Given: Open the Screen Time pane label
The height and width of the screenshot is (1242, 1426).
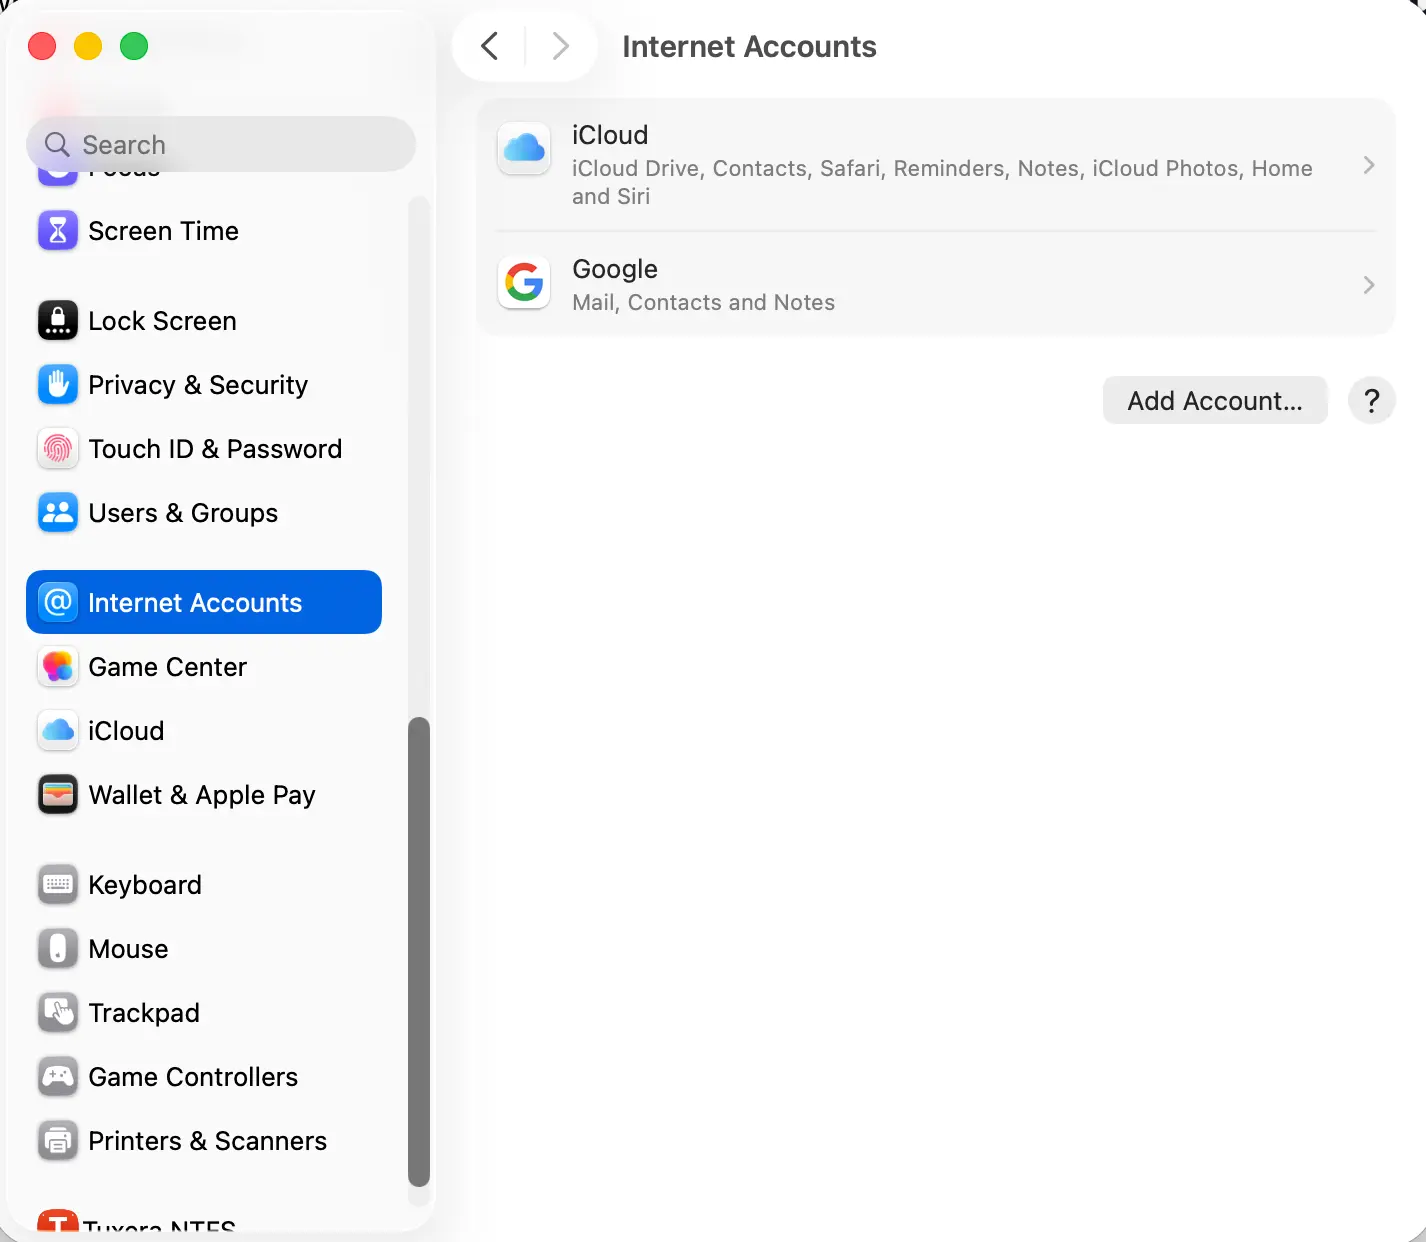Looking at the screenshot, I should pyautogui.click(x=164, y=231).
